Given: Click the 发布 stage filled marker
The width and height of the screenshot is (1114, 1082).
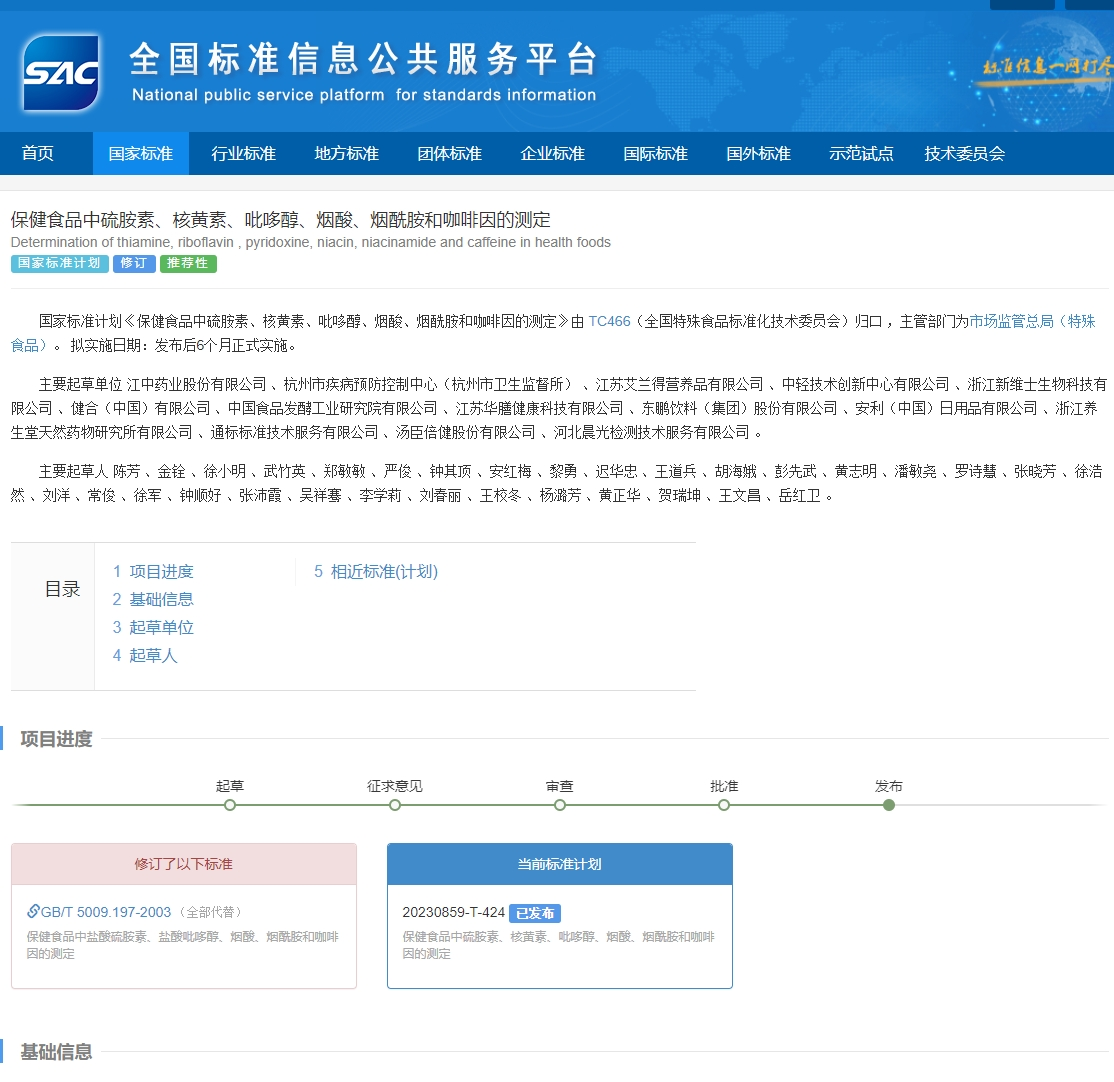Looking at the screenshot, I should 889,805.
